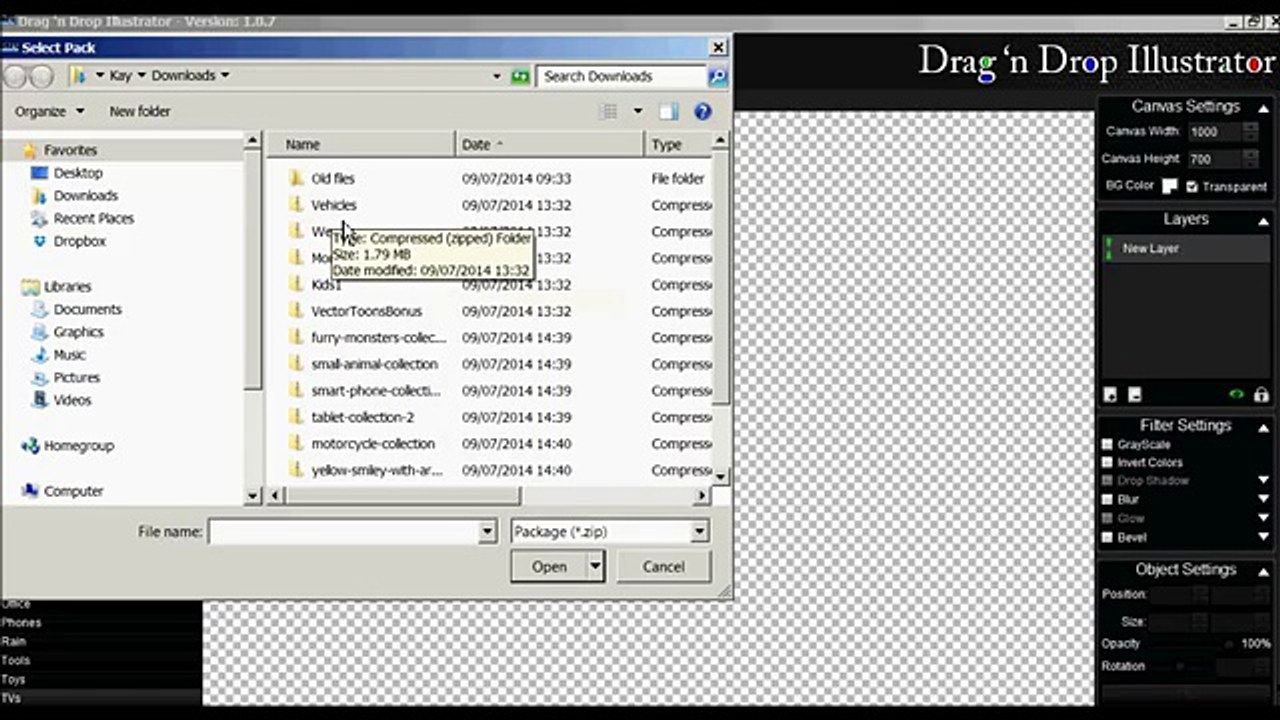Screen dimensions: 1280x720
Task: Enable the Bevel filter checkbox
Action: tap(1107, 537)
